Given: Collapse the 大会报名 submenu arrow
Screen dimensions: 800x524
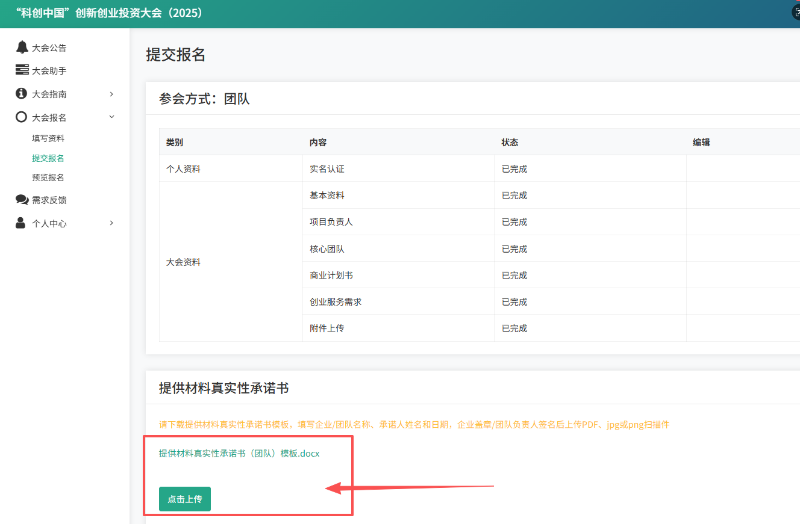Looking at the screenshot, I should click(x=111, y=117).
